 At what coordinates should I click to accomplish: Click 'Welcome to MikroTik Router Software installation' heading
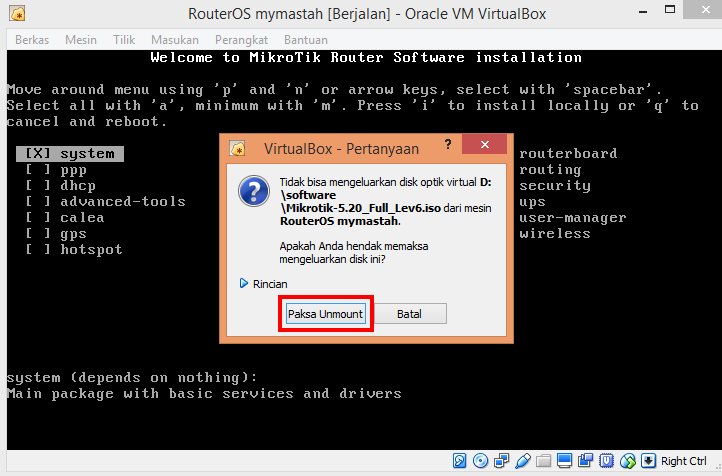coord(366,58)
